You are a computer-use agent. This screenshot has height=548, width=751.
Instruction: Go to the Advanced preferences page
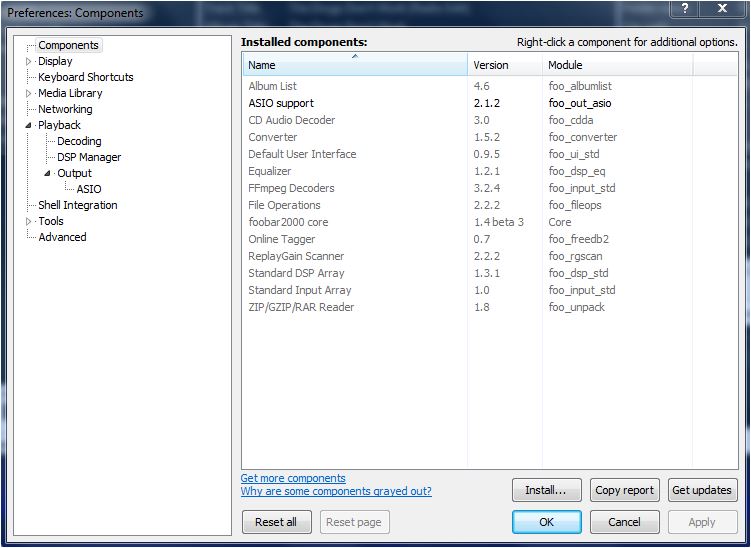pos(62,237)
